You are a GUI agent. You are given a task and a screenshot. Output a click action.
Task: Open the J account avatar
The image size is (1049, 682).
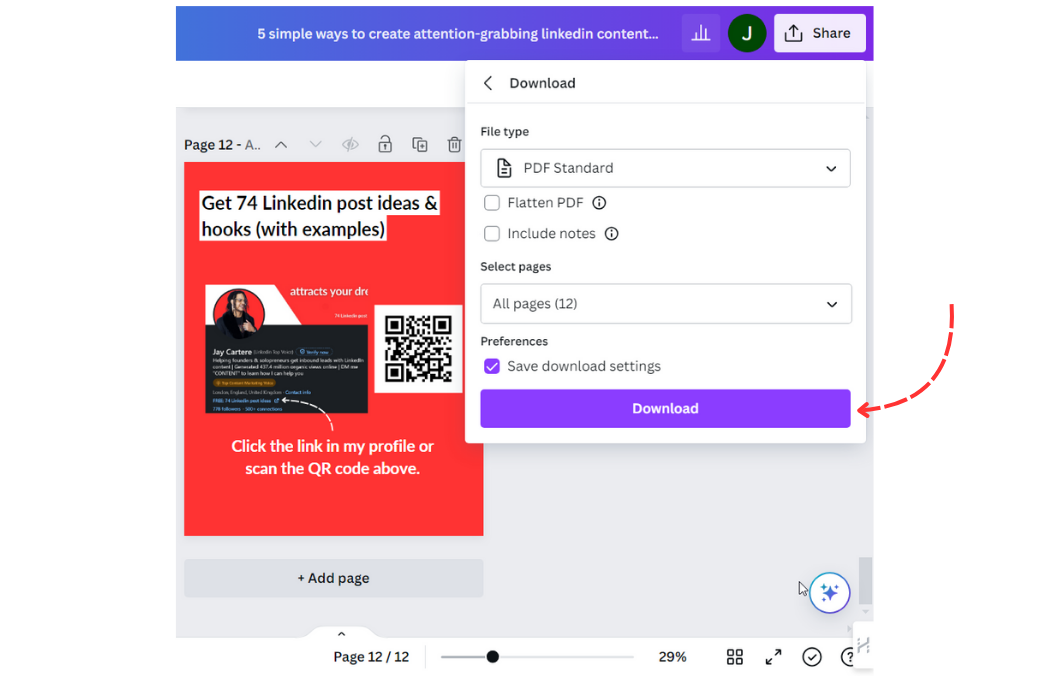[x=747, y=33]
